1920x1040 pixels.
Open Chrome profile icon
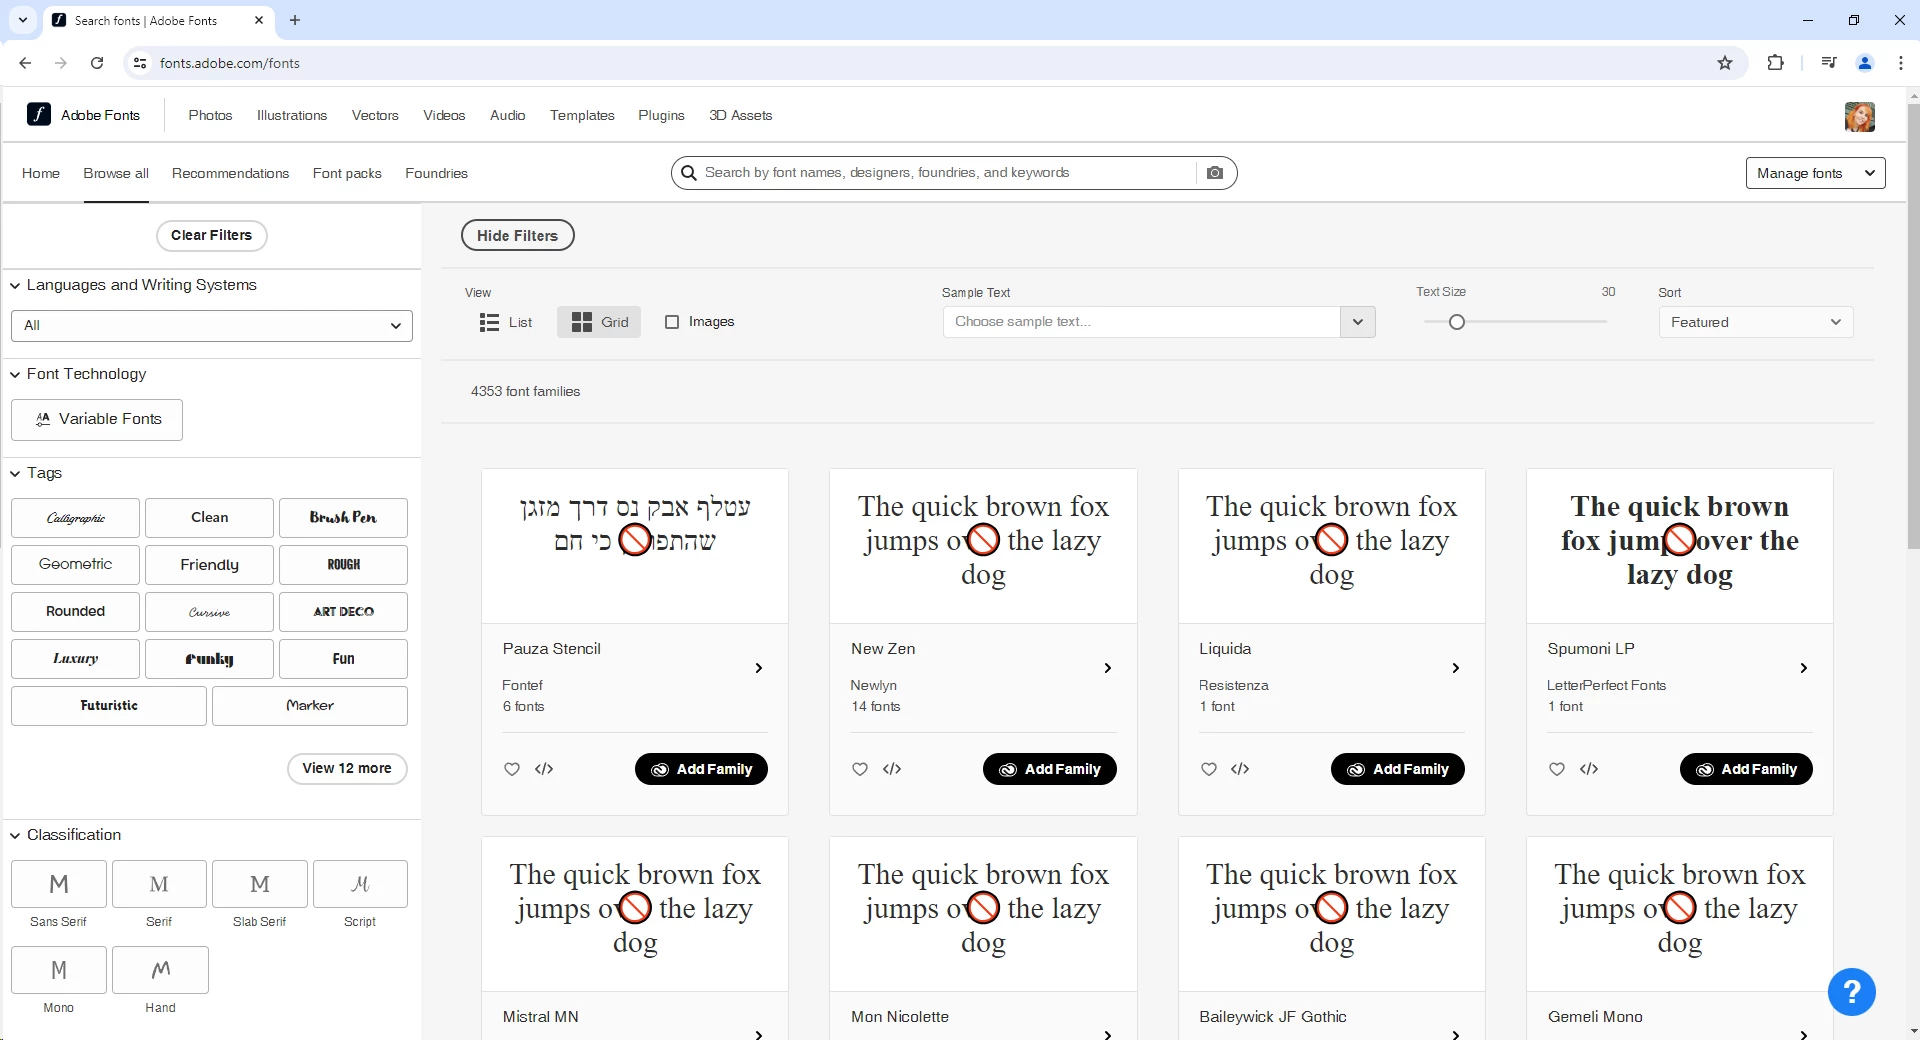click(1865, 63)
